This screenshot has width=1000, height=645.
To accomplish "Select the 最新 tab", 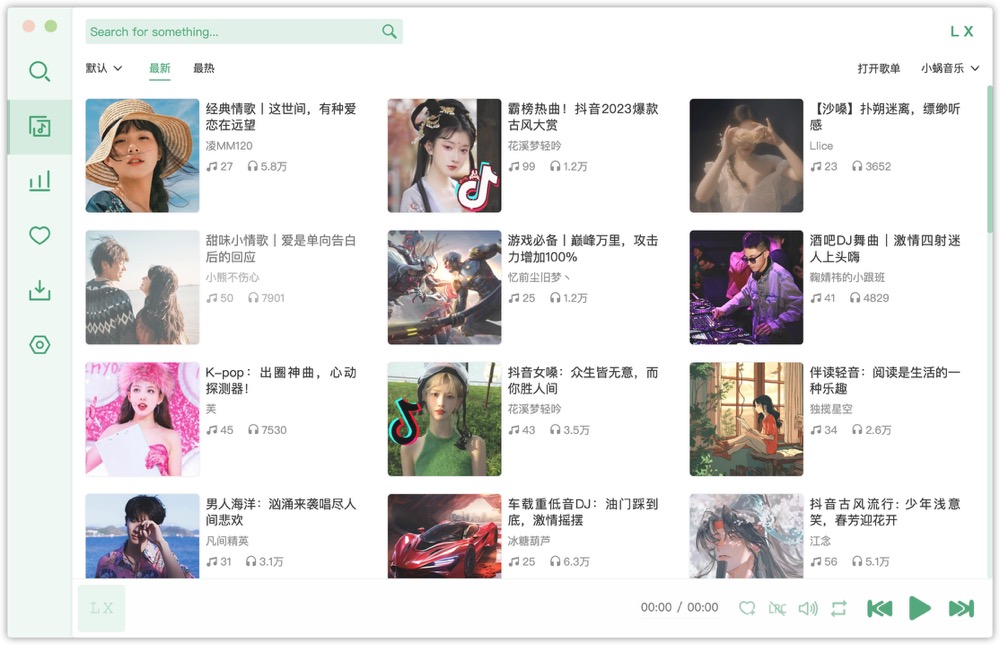I will (160, 68).
